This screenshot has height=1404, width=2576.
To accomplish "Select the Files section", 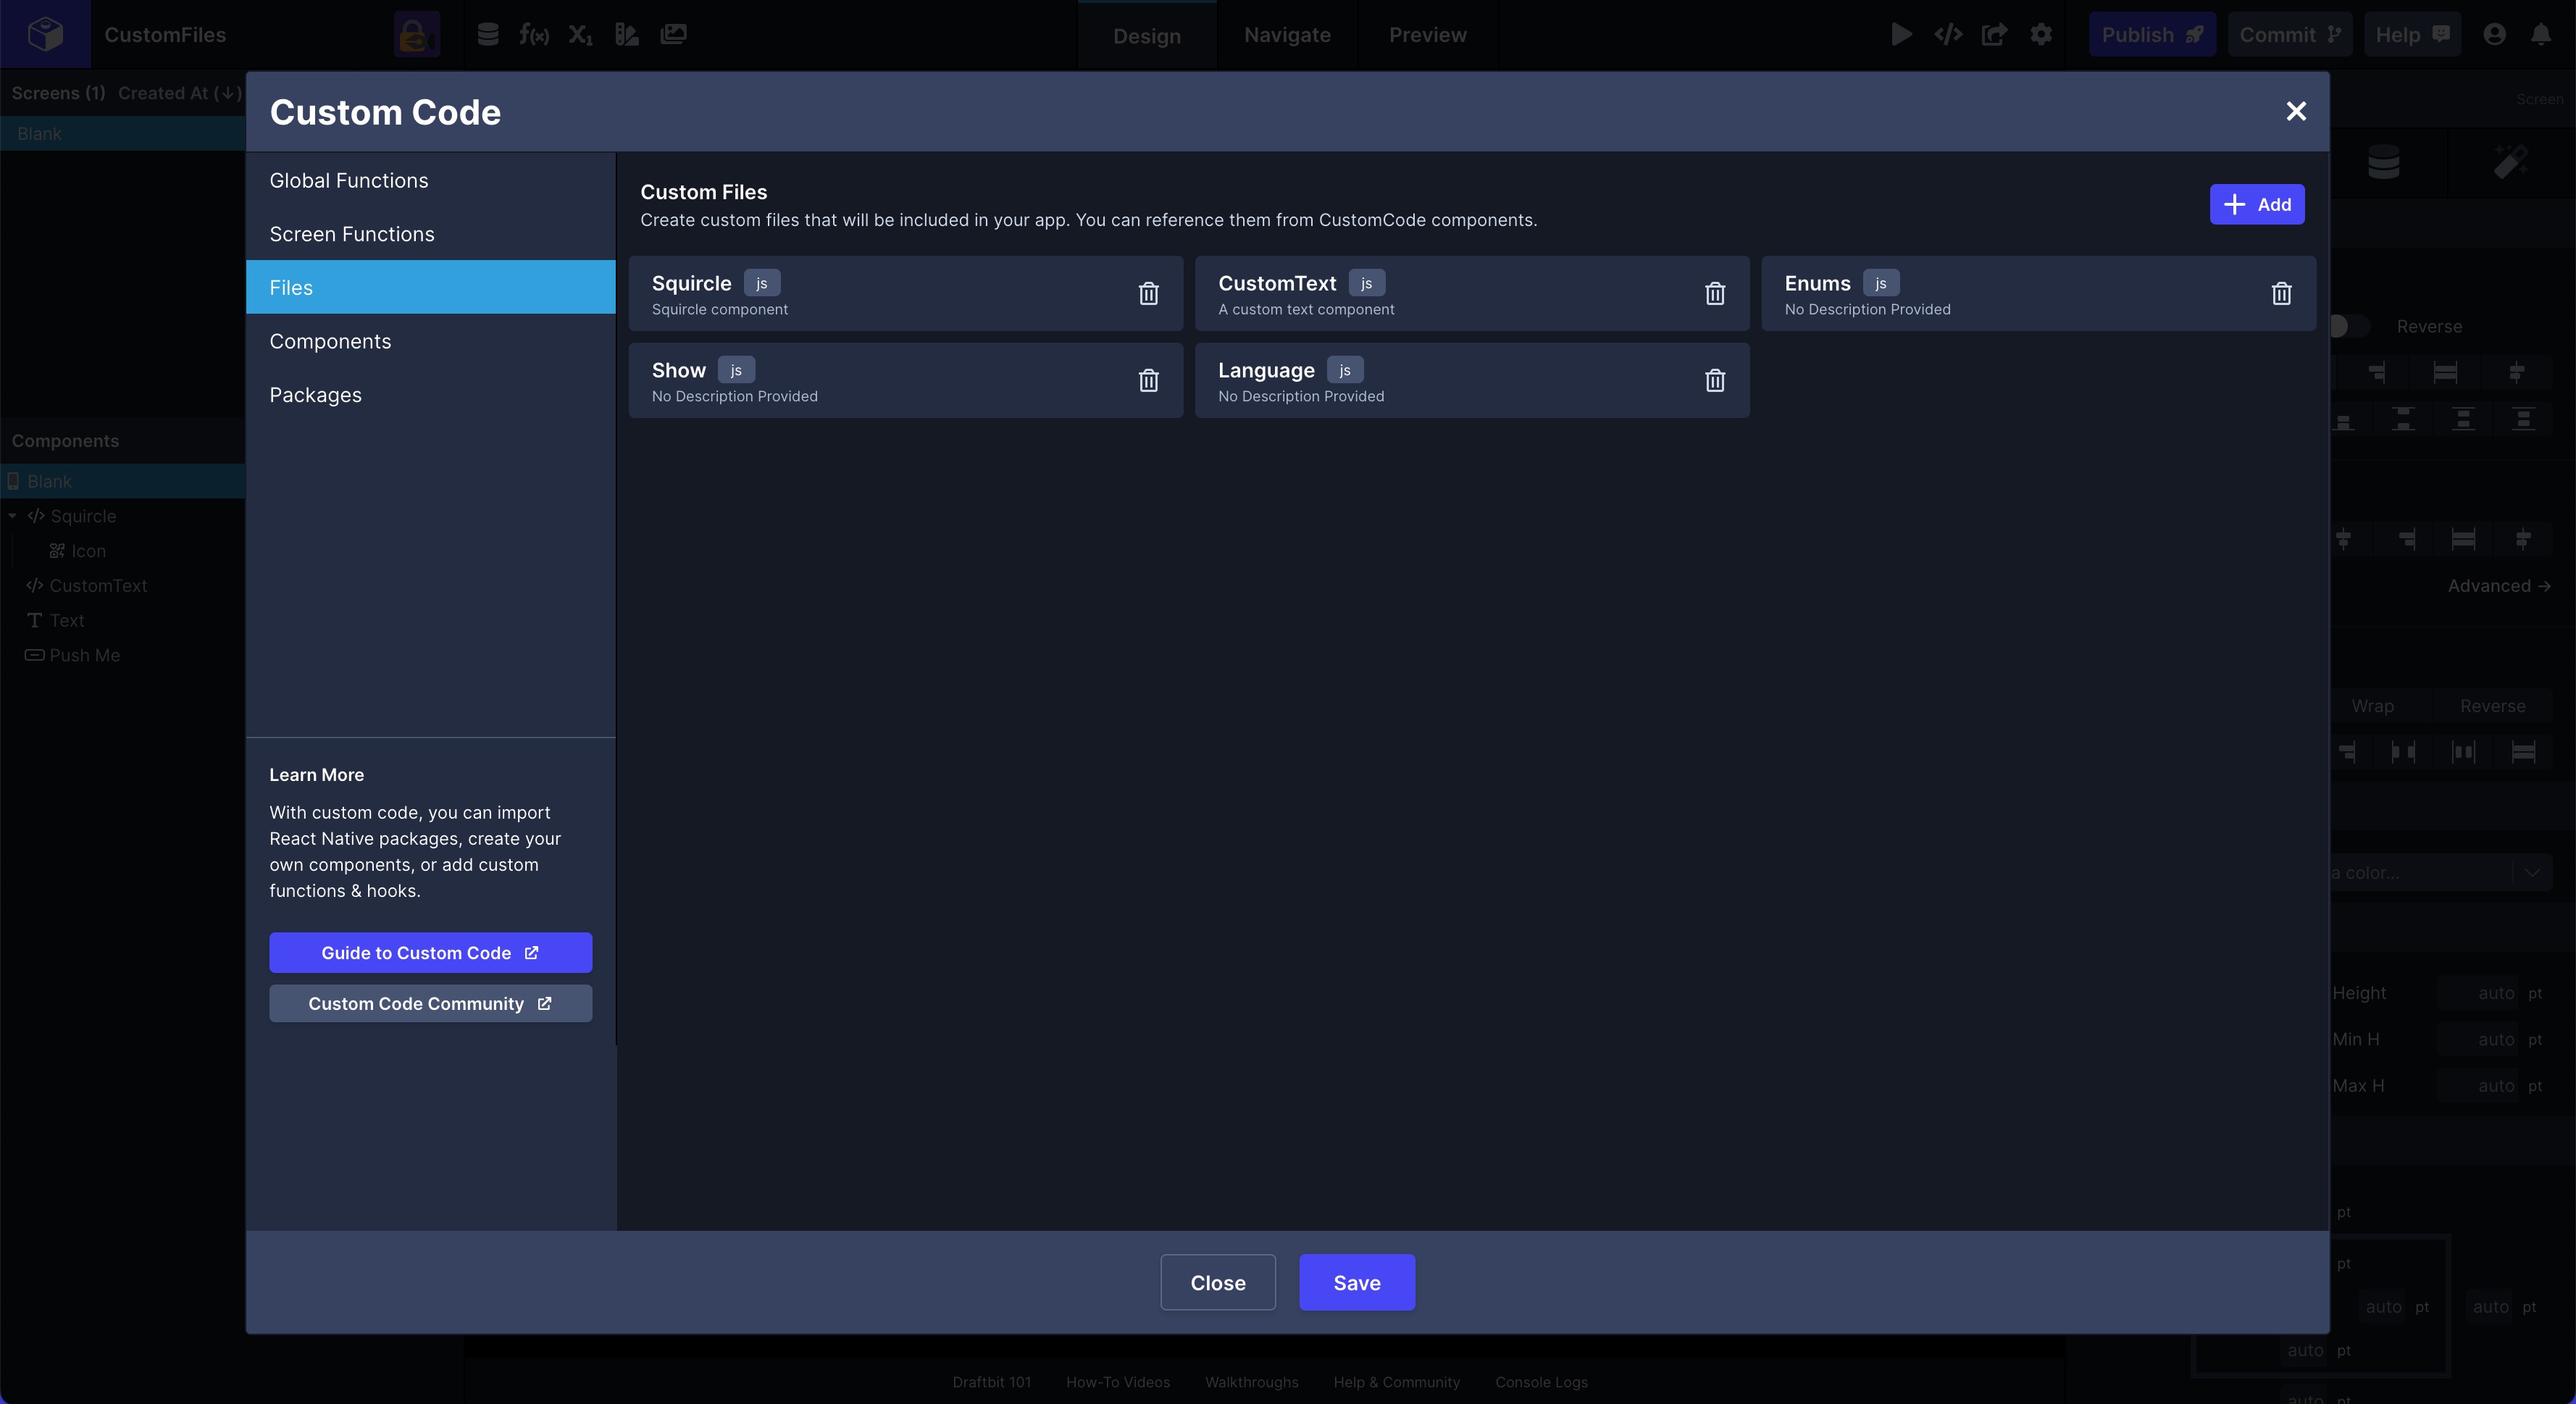I will pyautogui.click(x=430, y=287).
